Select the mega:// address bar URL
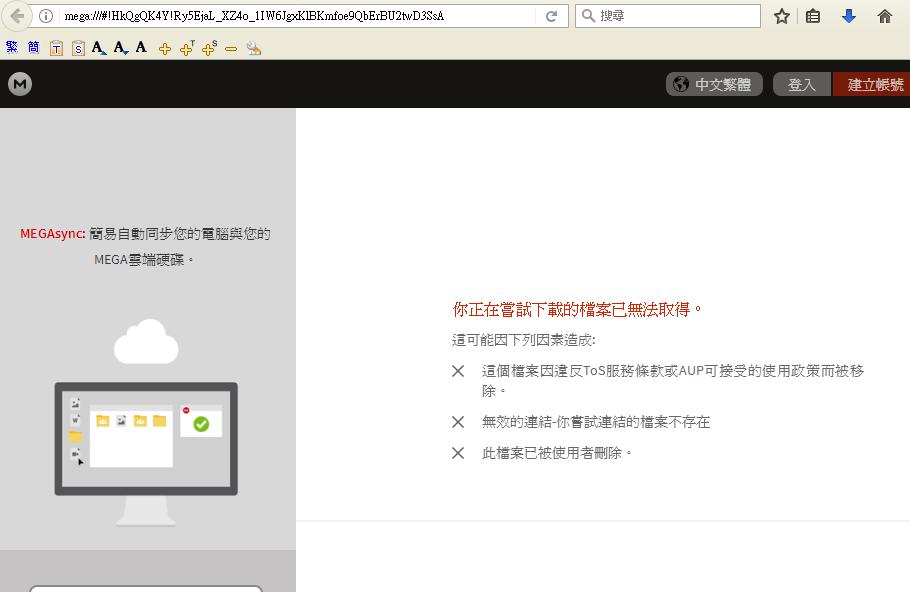The image size is (910, 592). 254,16
